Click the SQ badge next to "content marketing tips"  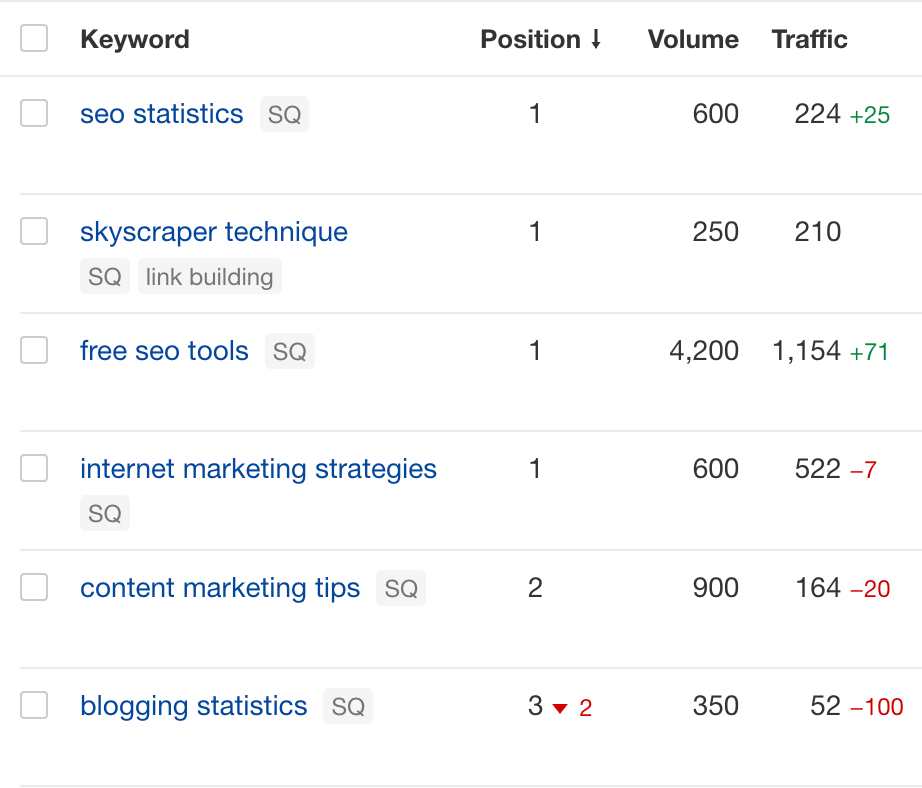click(401, 588)
